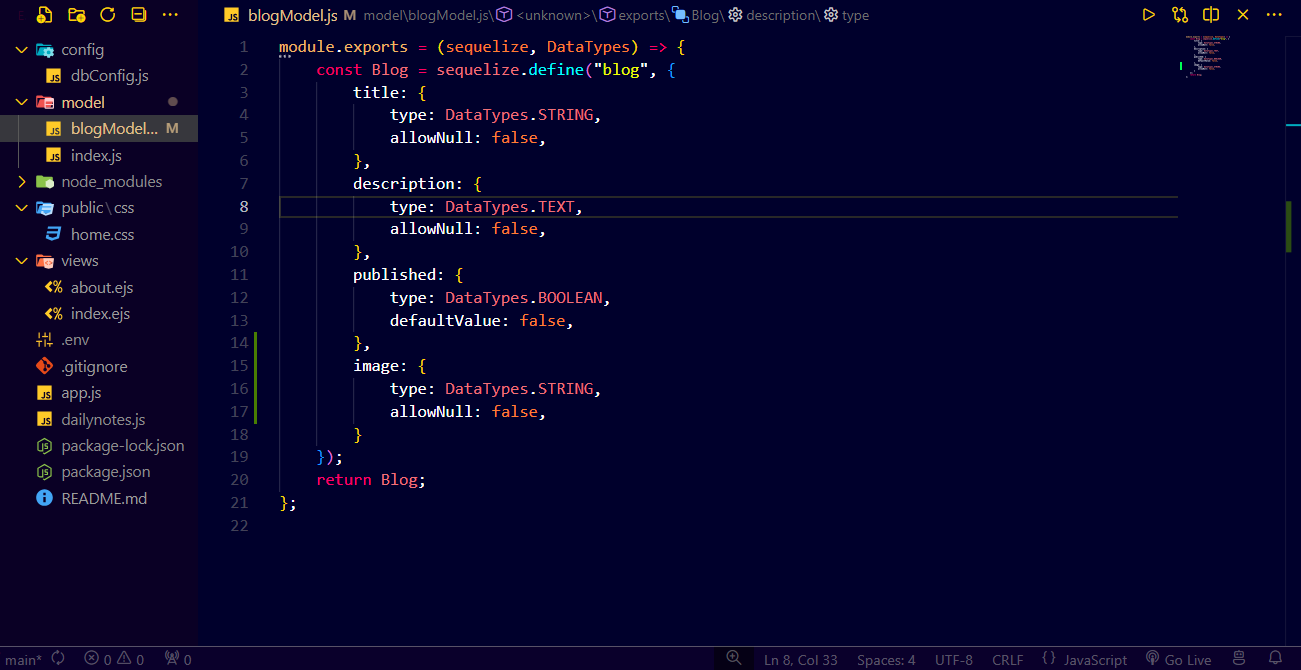Click the zoom magnifier status icon
1301x670 pixels.
point(734,658)
